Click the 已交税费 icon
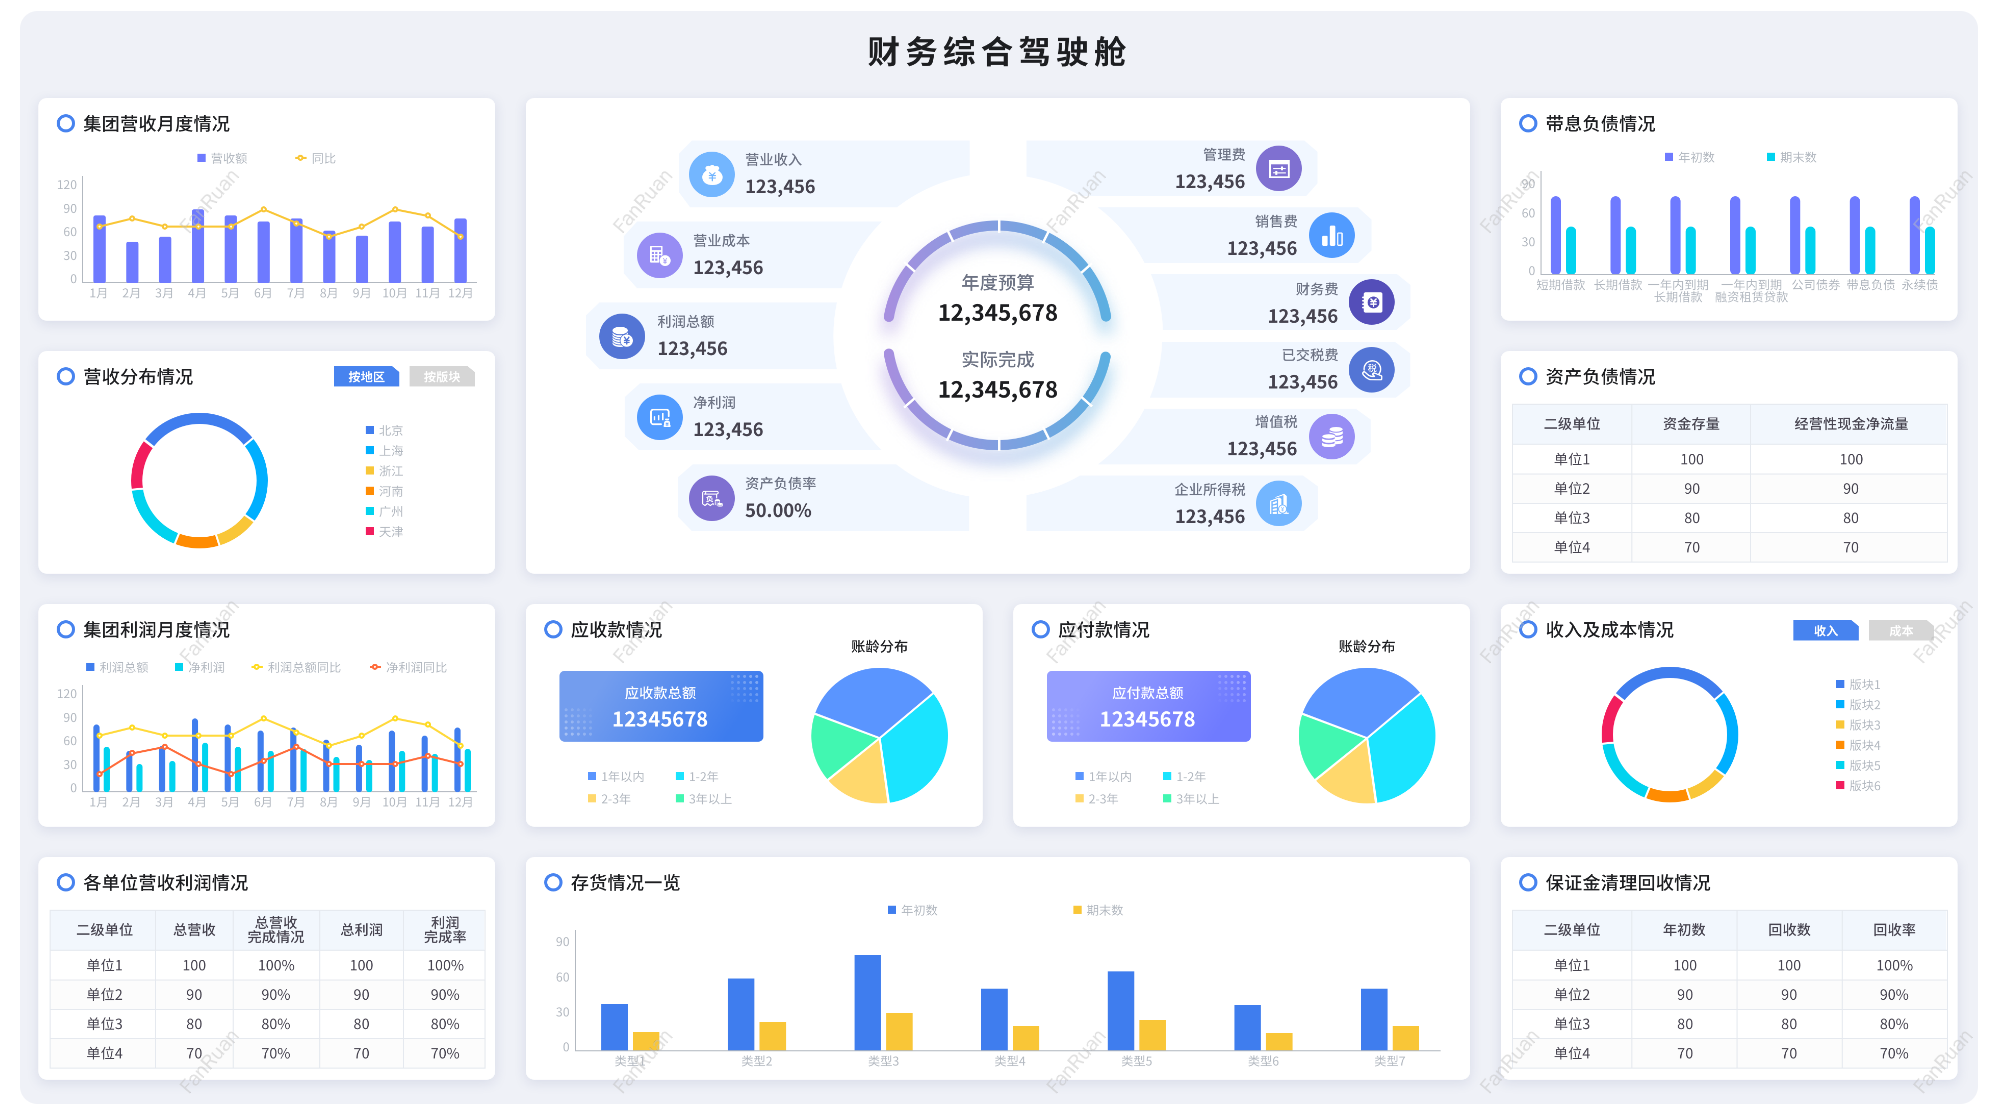Viewport: 1998px width, 1109px height. pos(1372,370)
